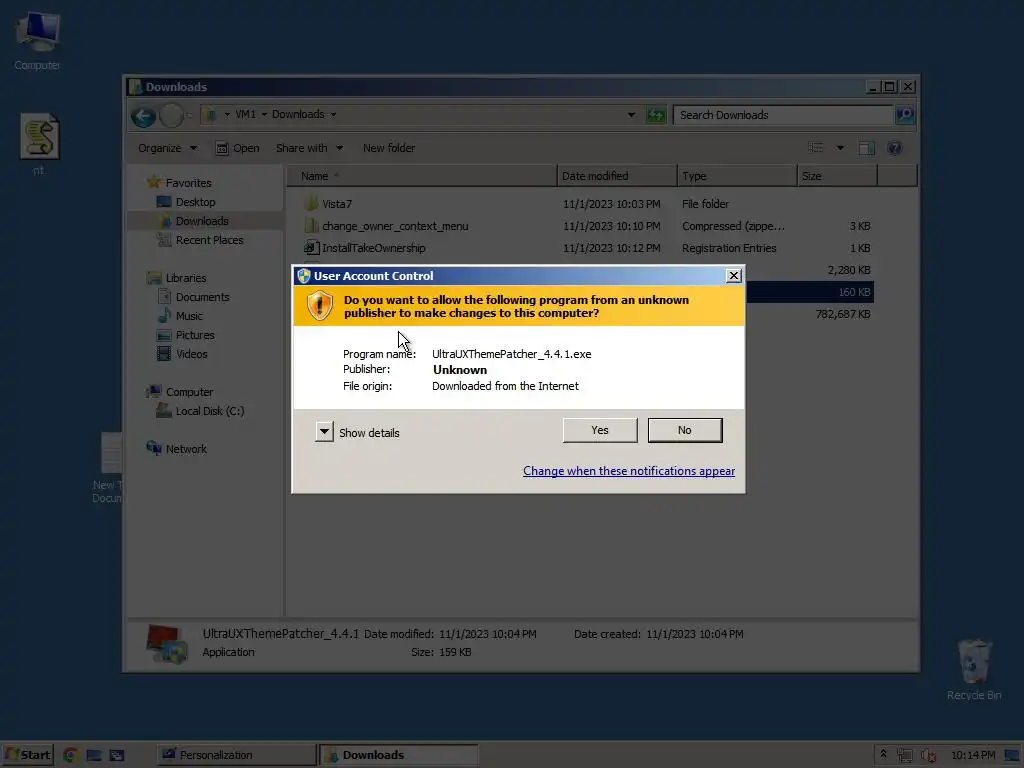Expand the Show details arrow

pos(324,432)
